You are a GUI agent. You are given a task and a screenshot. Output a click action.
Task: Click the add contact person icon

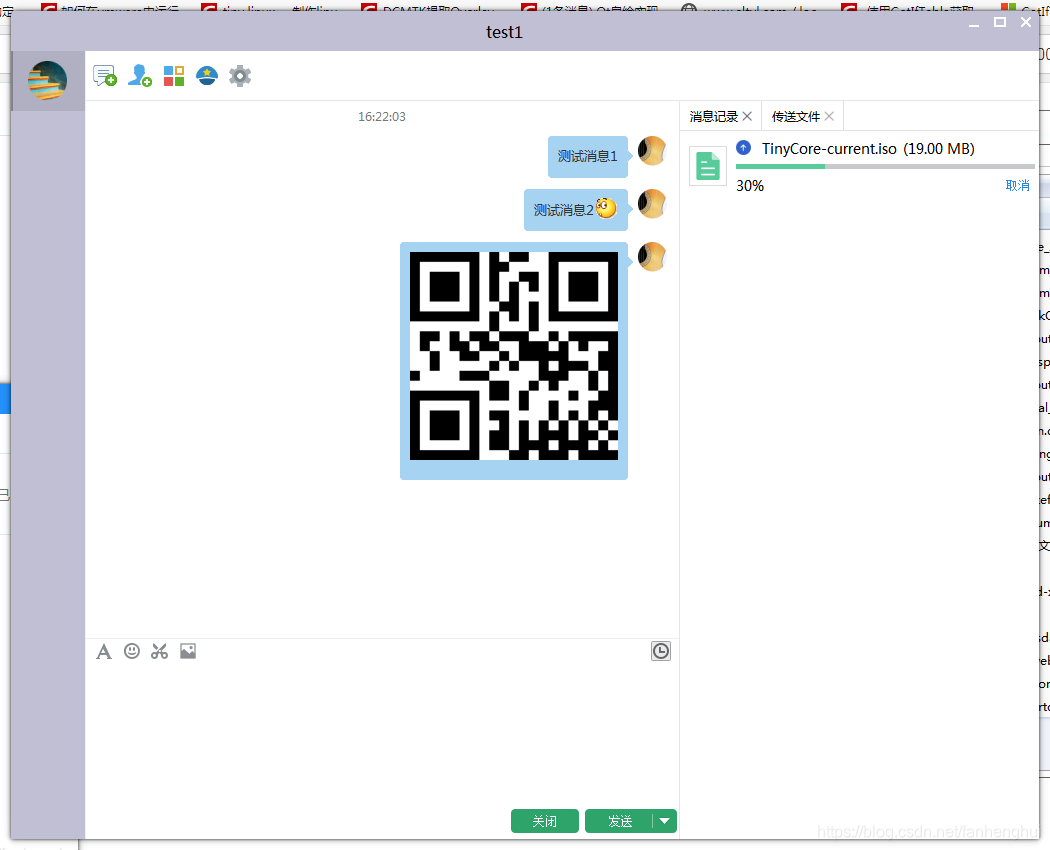coord(140,76)
